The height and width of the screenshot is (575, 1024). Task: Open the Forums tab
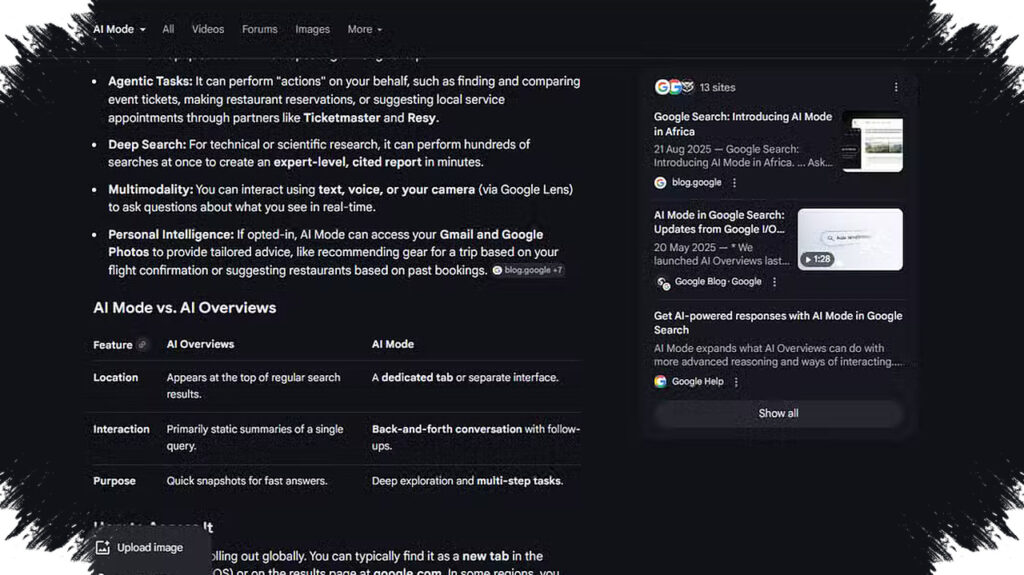pyautogui.click(x=259, y=29)
